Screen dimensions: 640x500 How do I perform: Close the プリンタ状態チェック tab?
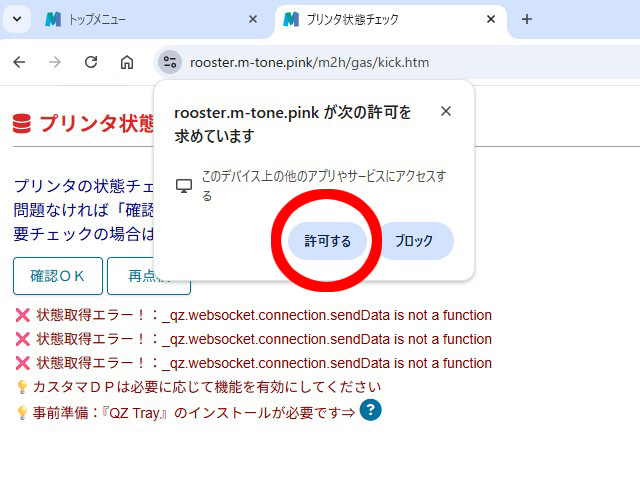tap(491, 19)
